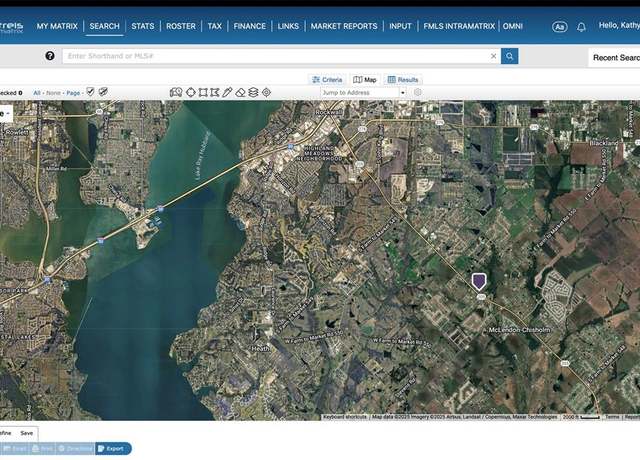Uncheck all with crossed checkmark icon
This screenshot has width=640, height=460.
(103, 92)
